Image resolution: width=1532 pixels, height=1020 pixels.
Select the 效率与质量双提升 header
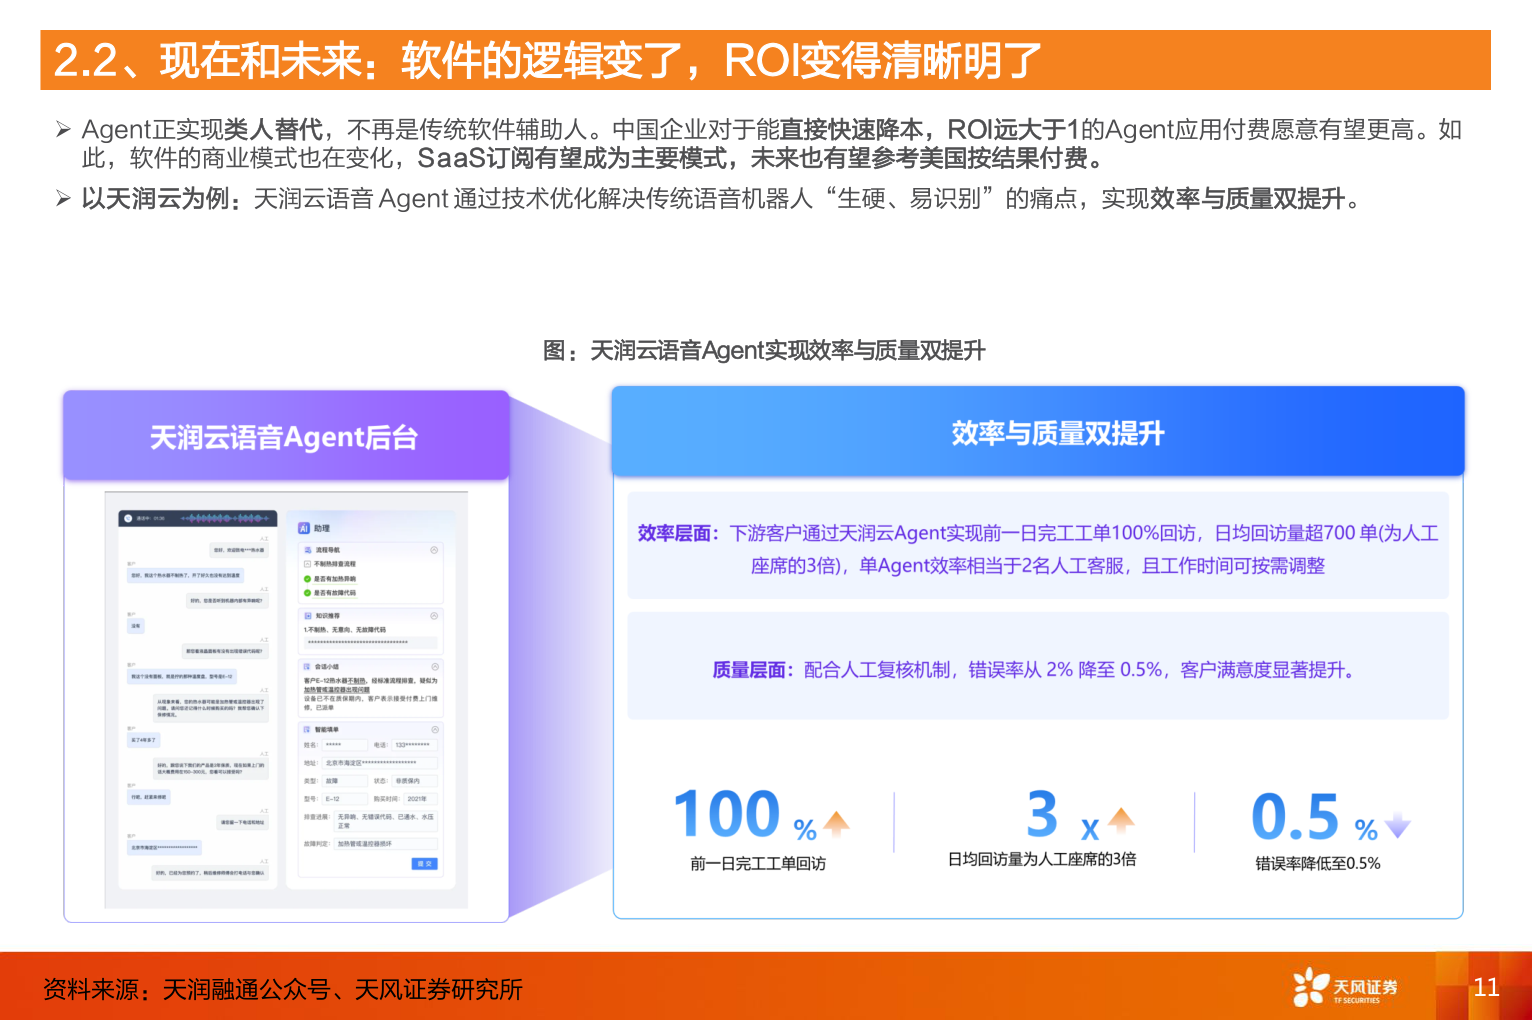coord(1057,431)
